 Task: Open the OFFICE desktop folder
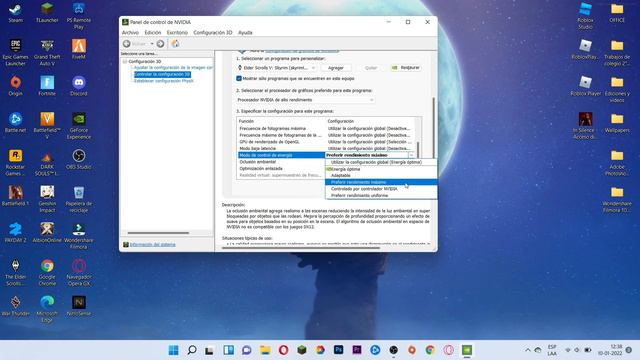pyautogui.click(x=617, y=12)
